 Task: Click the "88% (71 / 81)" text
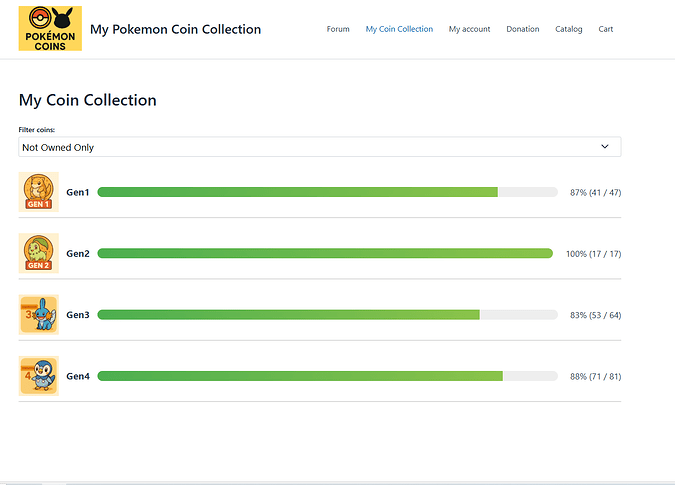click(595, 377)
